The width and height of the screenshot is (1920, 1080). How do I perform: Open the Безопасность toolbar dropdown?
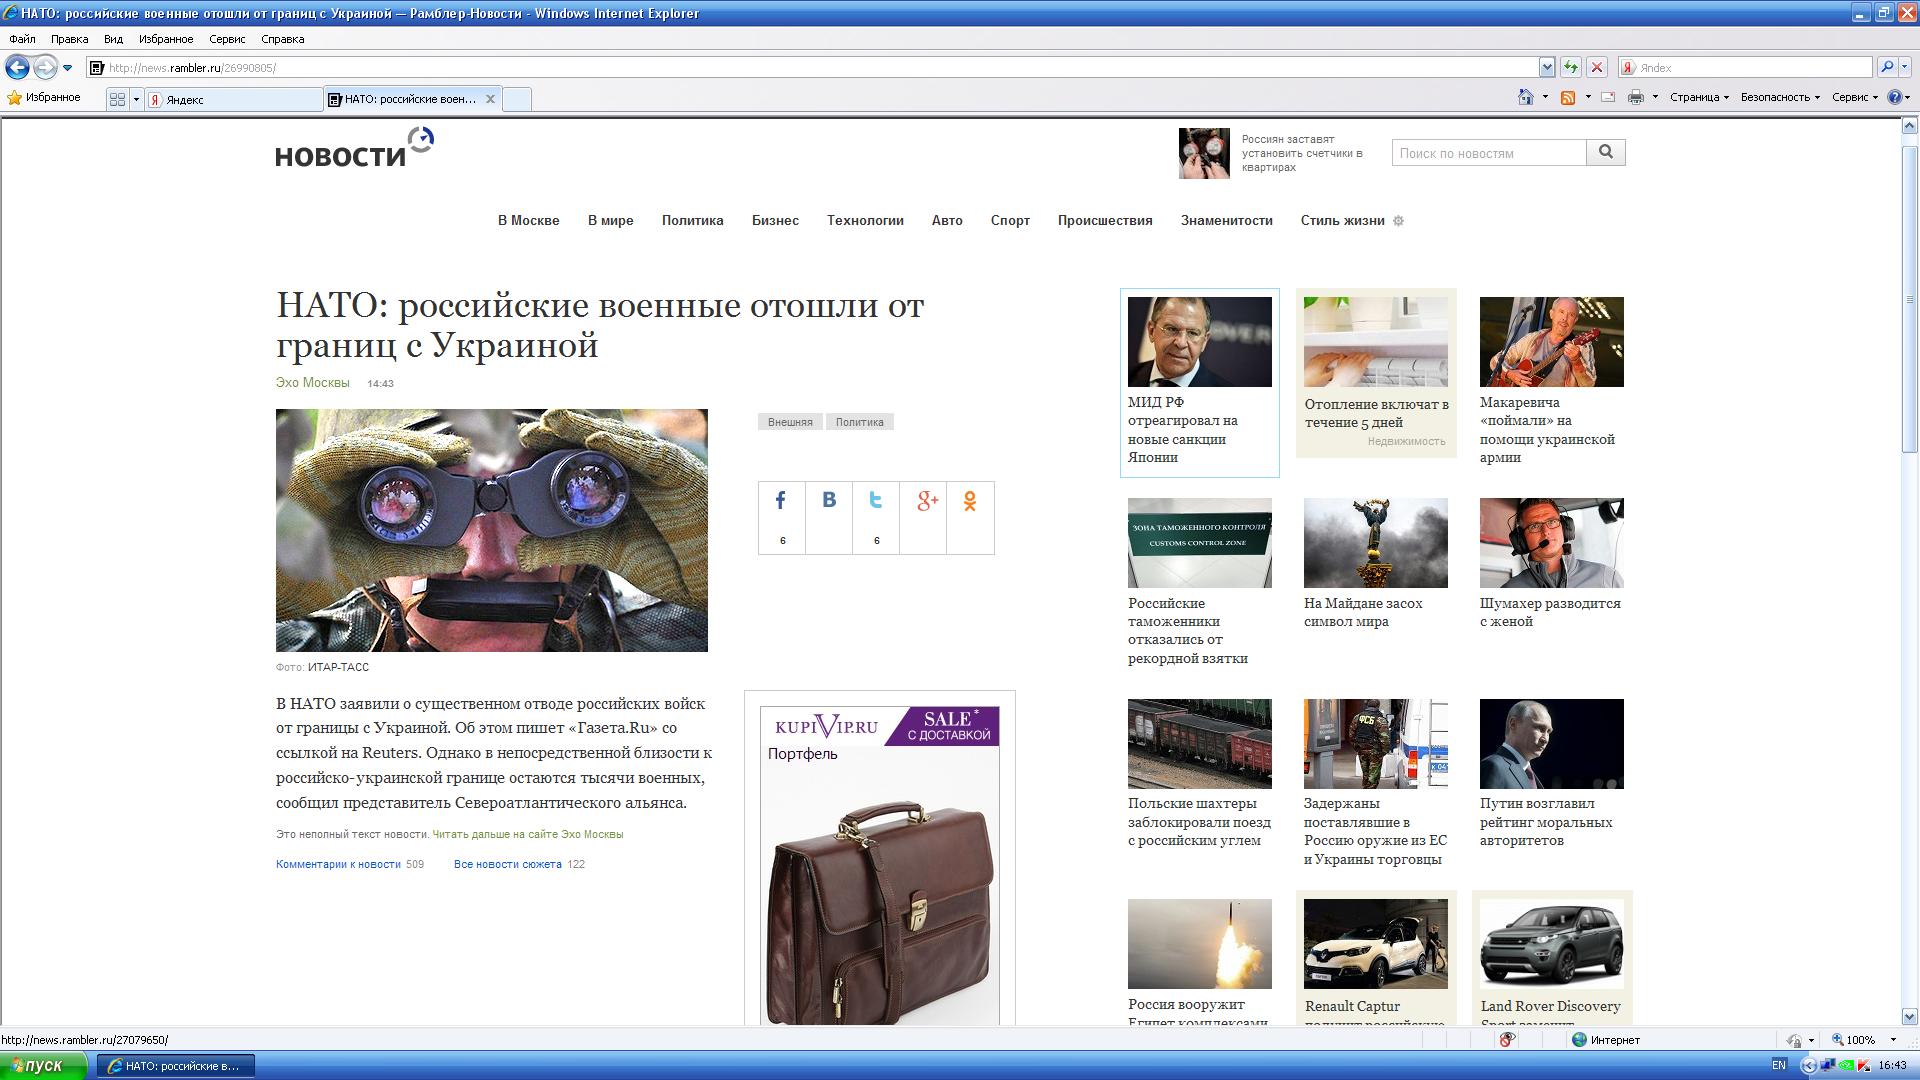click(1780, 97)
